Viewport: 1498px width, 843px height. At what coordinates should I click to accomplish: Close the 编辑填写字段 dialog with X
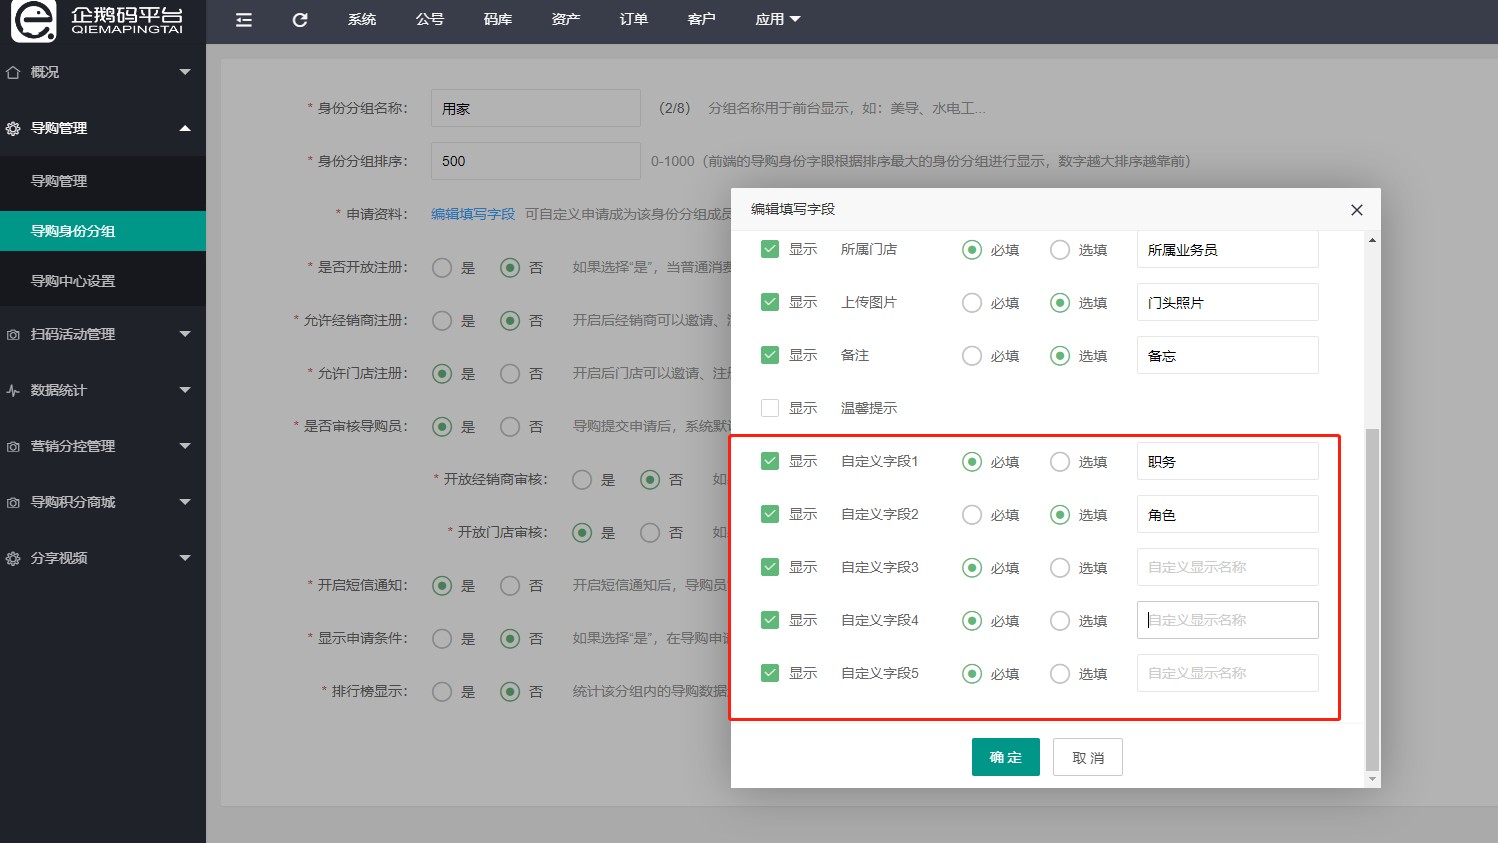coord(1356,210)
